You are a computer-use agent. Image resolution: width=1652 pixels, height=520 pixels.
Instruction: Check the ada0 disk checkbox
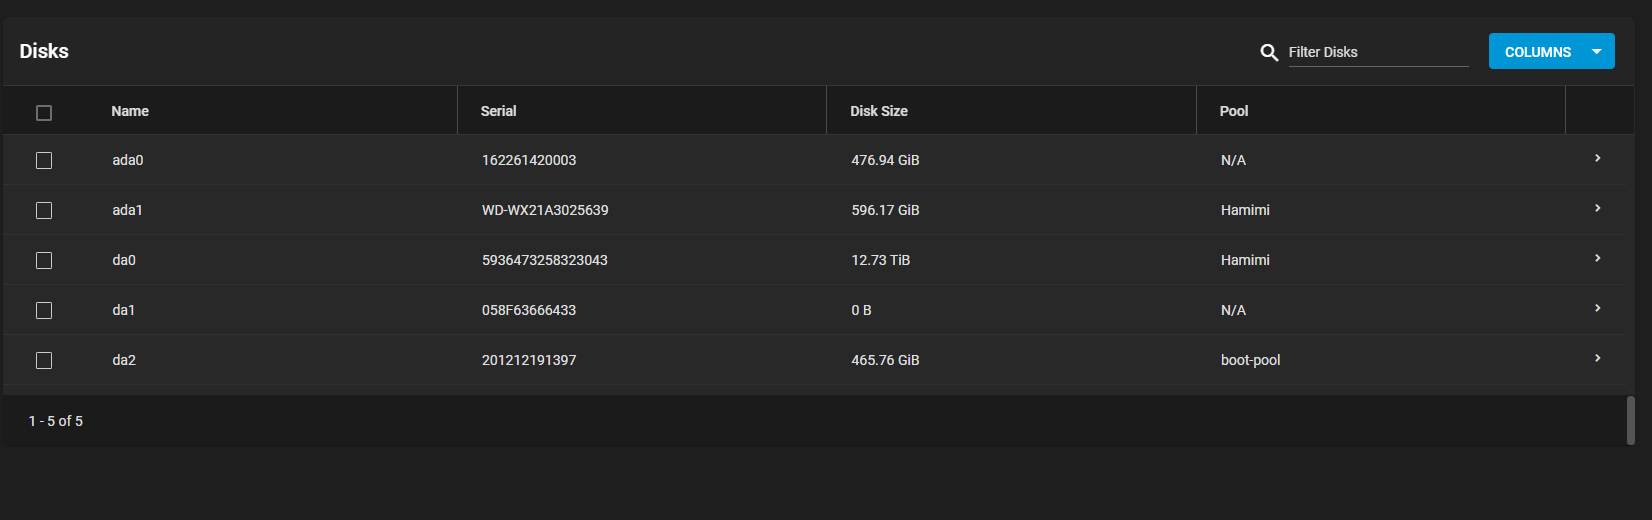[x=44, y=160]
